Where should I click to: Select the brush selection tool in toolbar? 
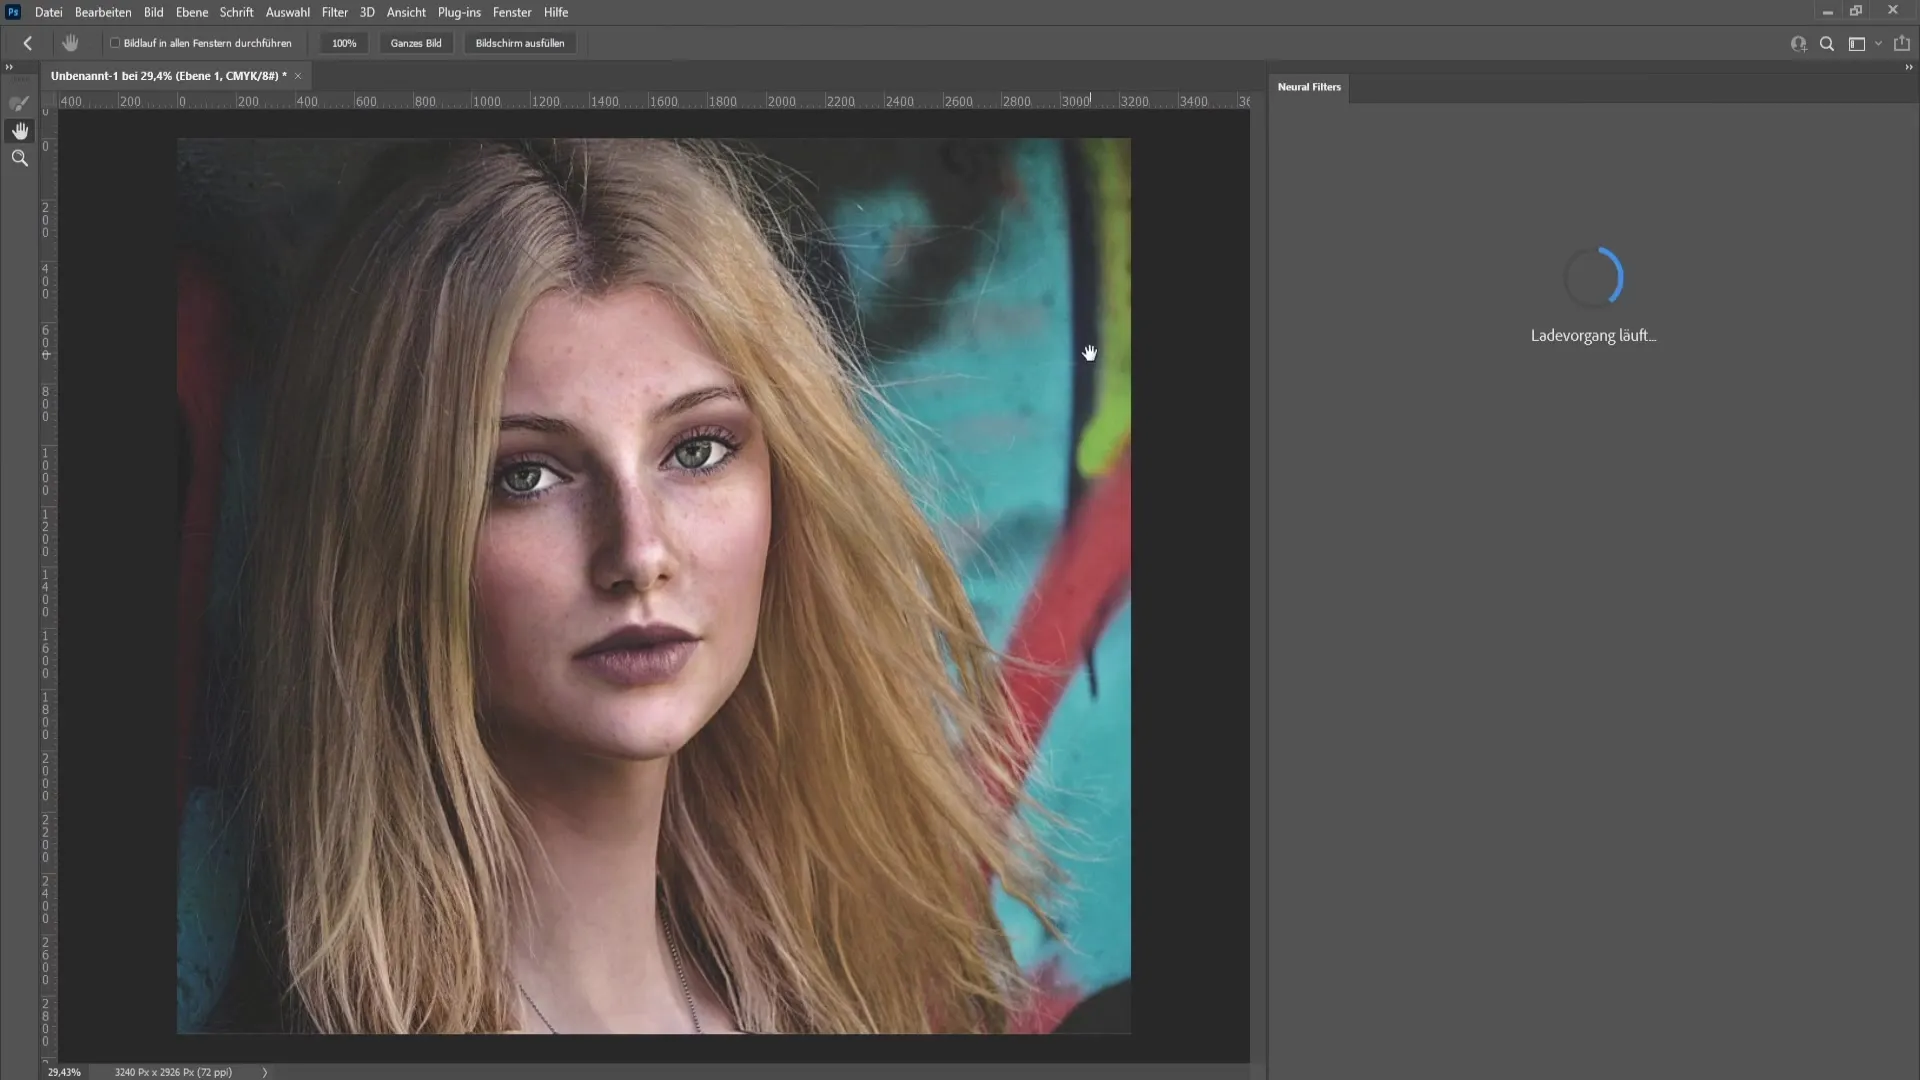point(19,104)
